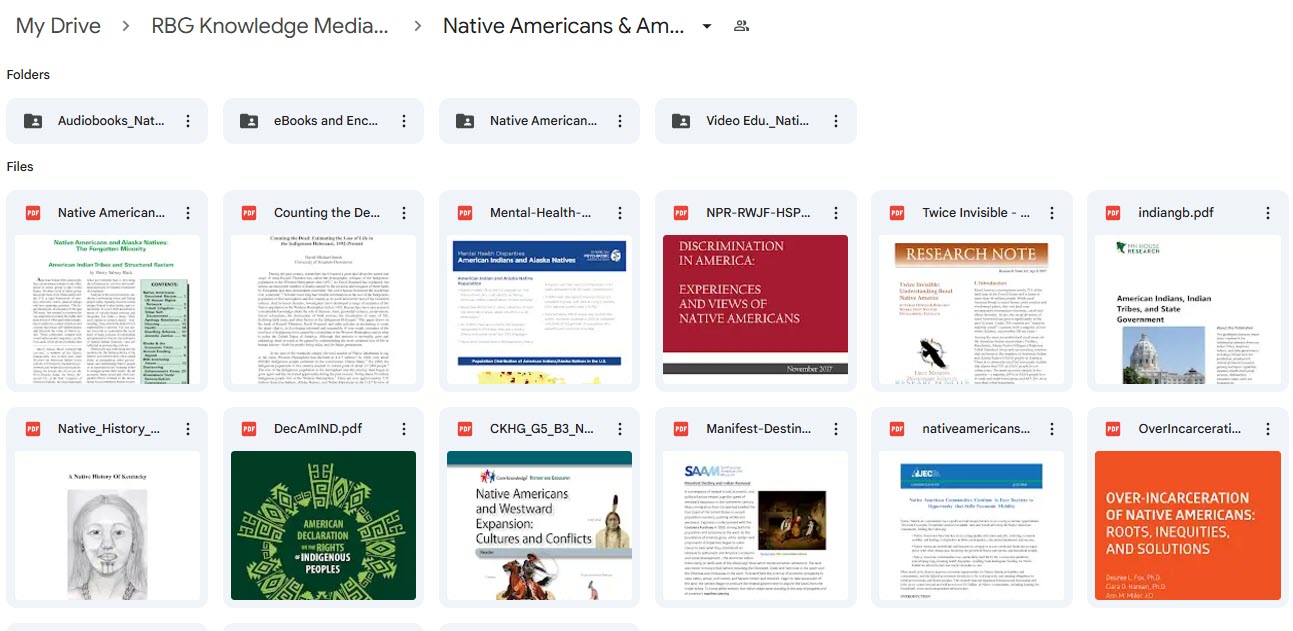This screenshot has width=1293, height=631.
Task: Open more options for eBooks and Enc folder
Action: 404,121
